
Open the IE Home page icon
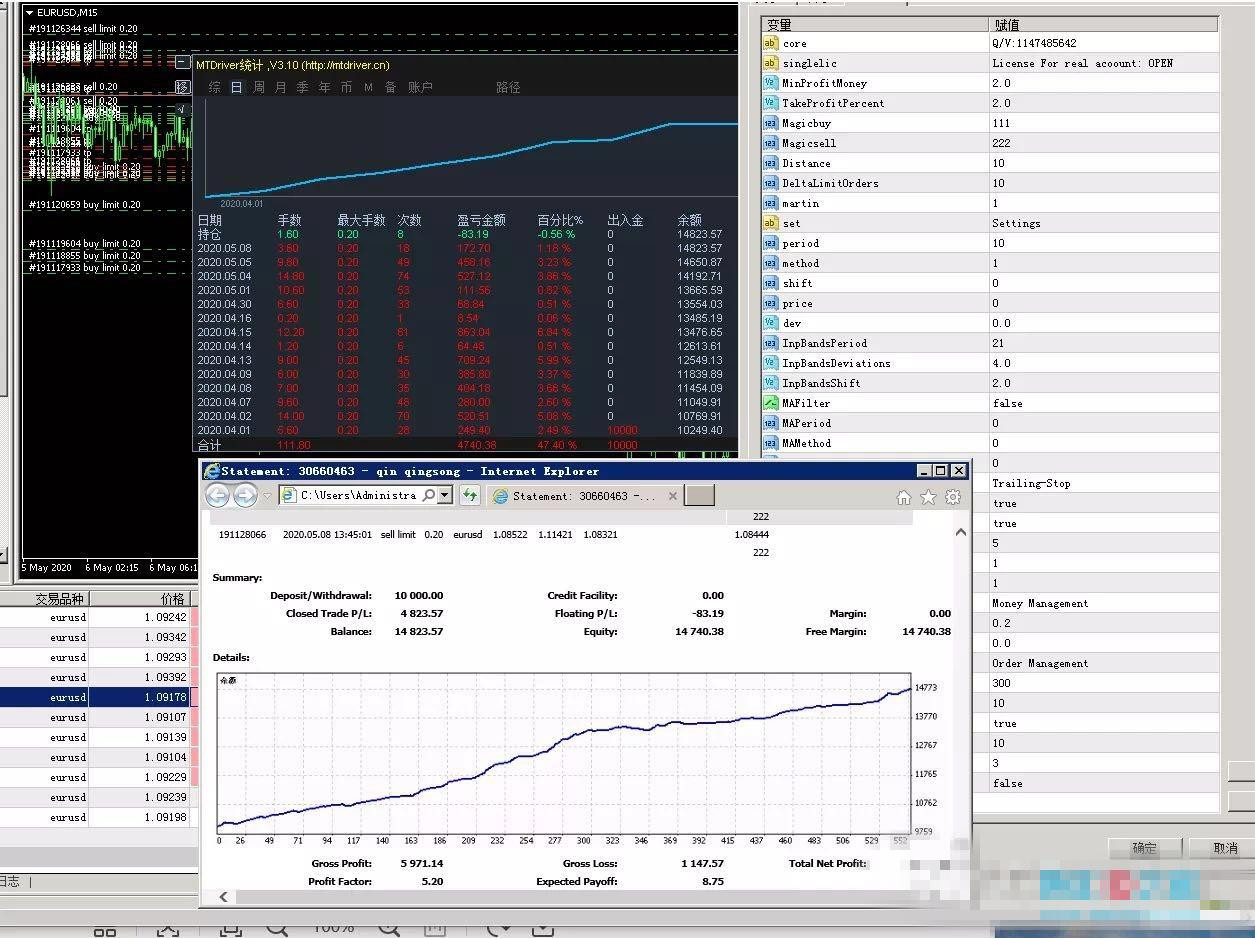(904, 497)
